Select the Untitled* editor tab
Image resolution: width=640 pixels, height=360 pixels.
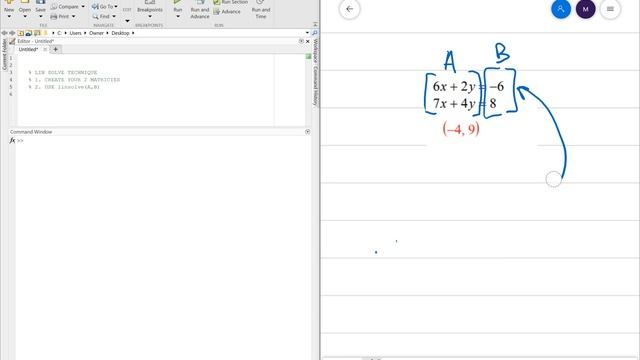pyautogui.click(x=28, y=49)
